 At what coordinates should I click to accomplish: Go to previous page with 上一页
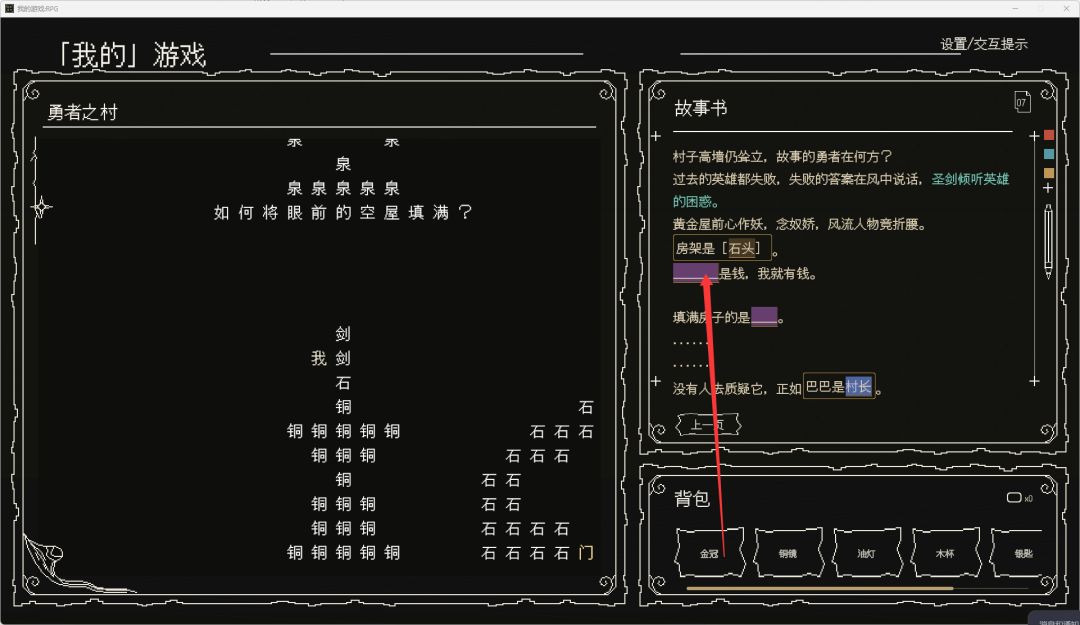click(708, 424)
